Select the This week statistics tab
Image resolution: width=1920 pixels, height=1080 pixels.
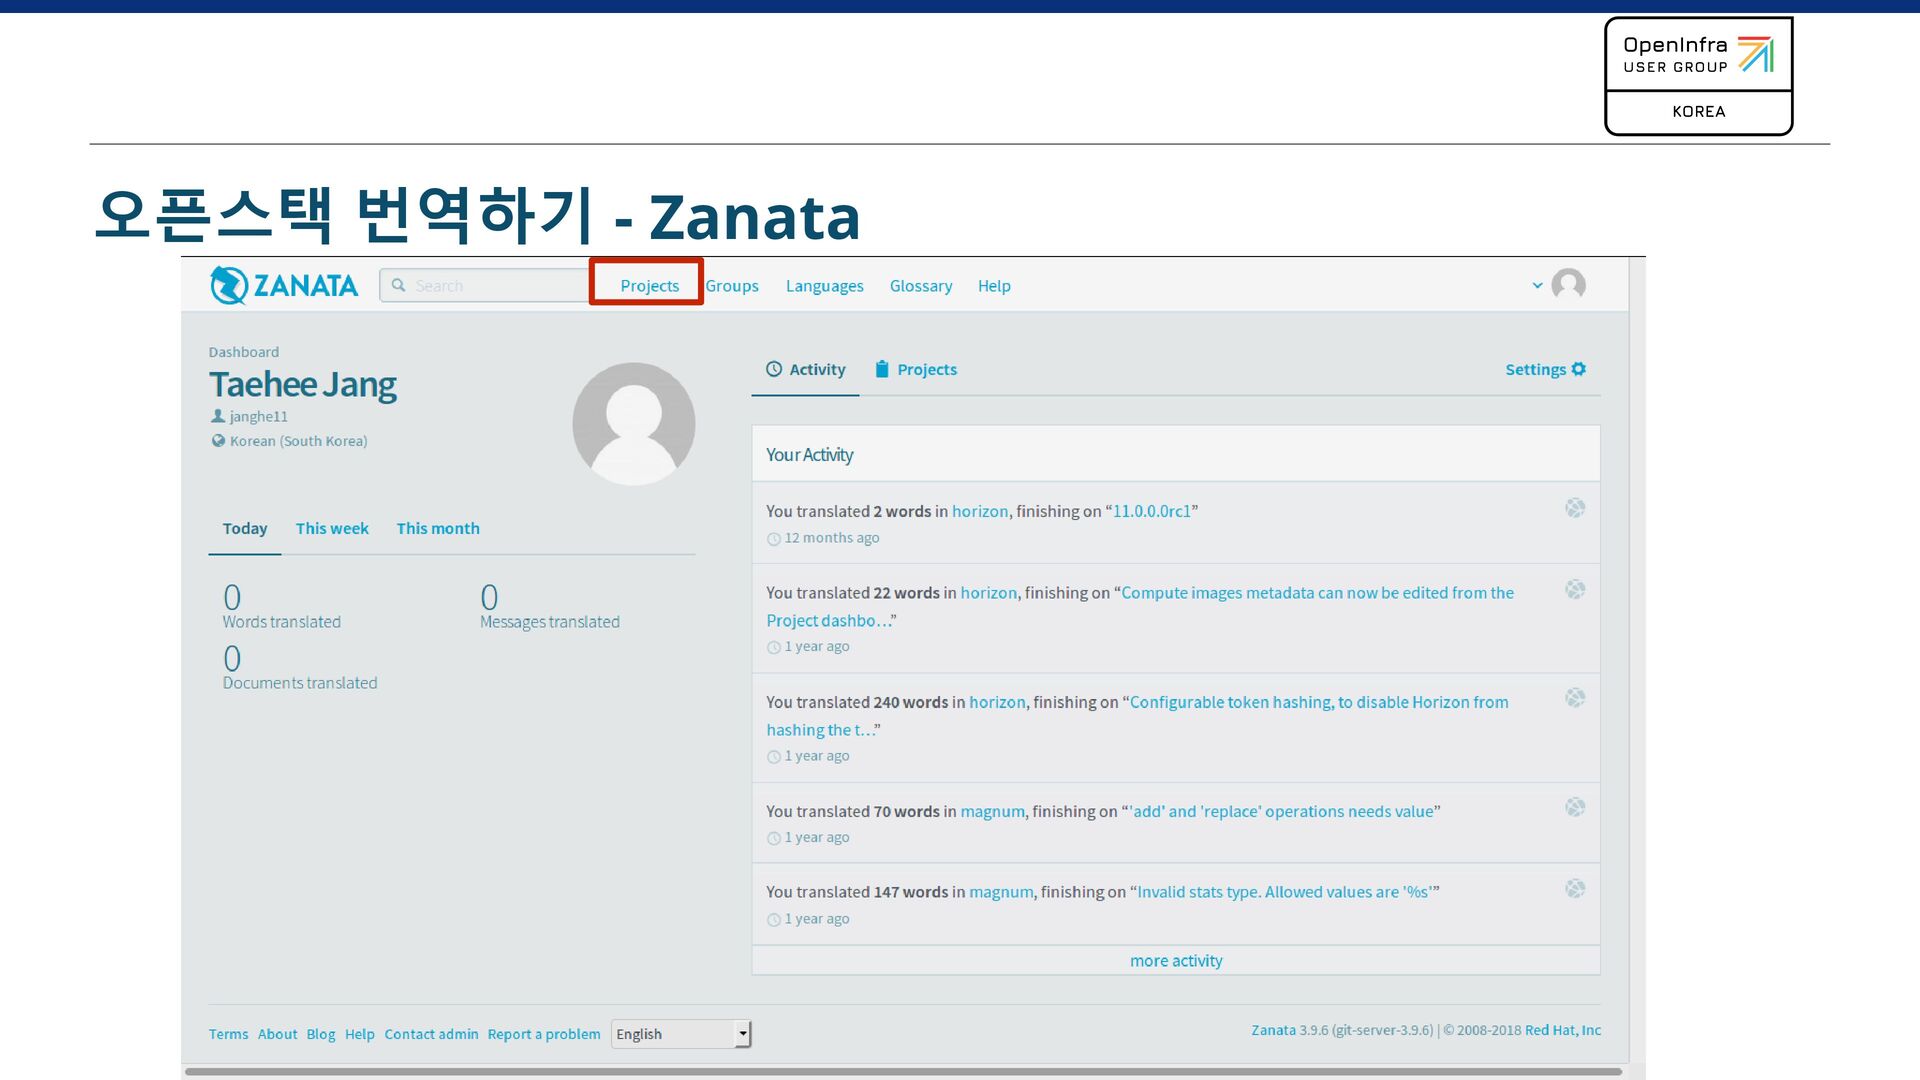(x=332, y=529)
